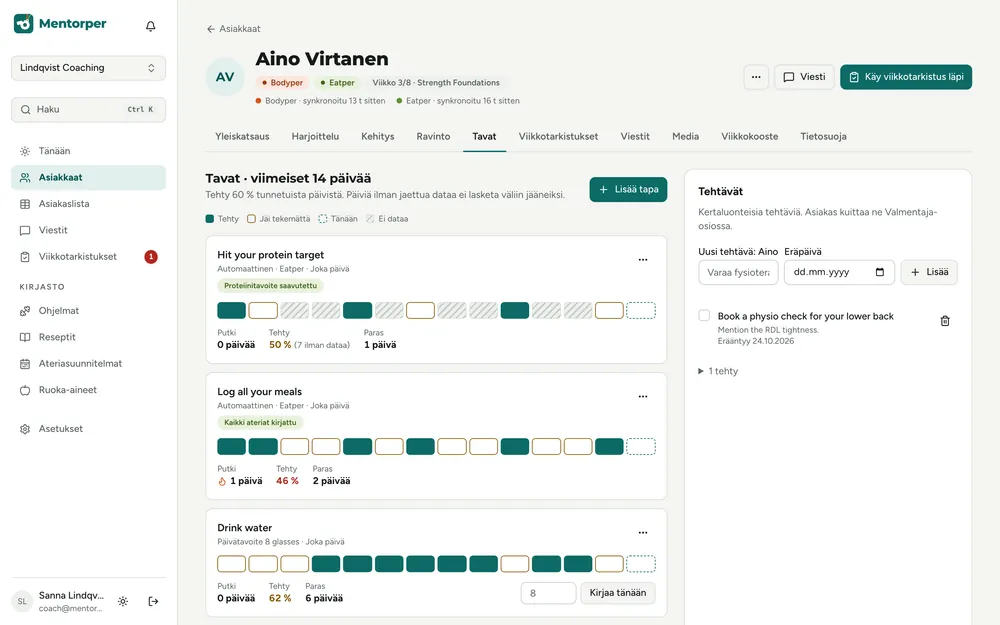Open Ohjelmat library section
The image size is (1000, 625).
point(88,311)
